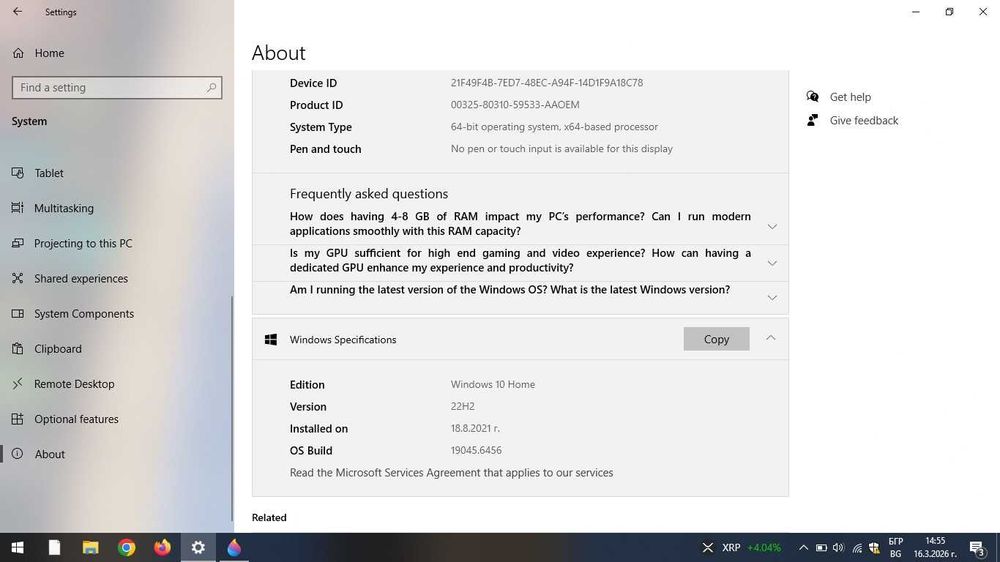Click the Give feedback person icon
The height and width of the screenshot is (562, 1000).
coord(812,120)
